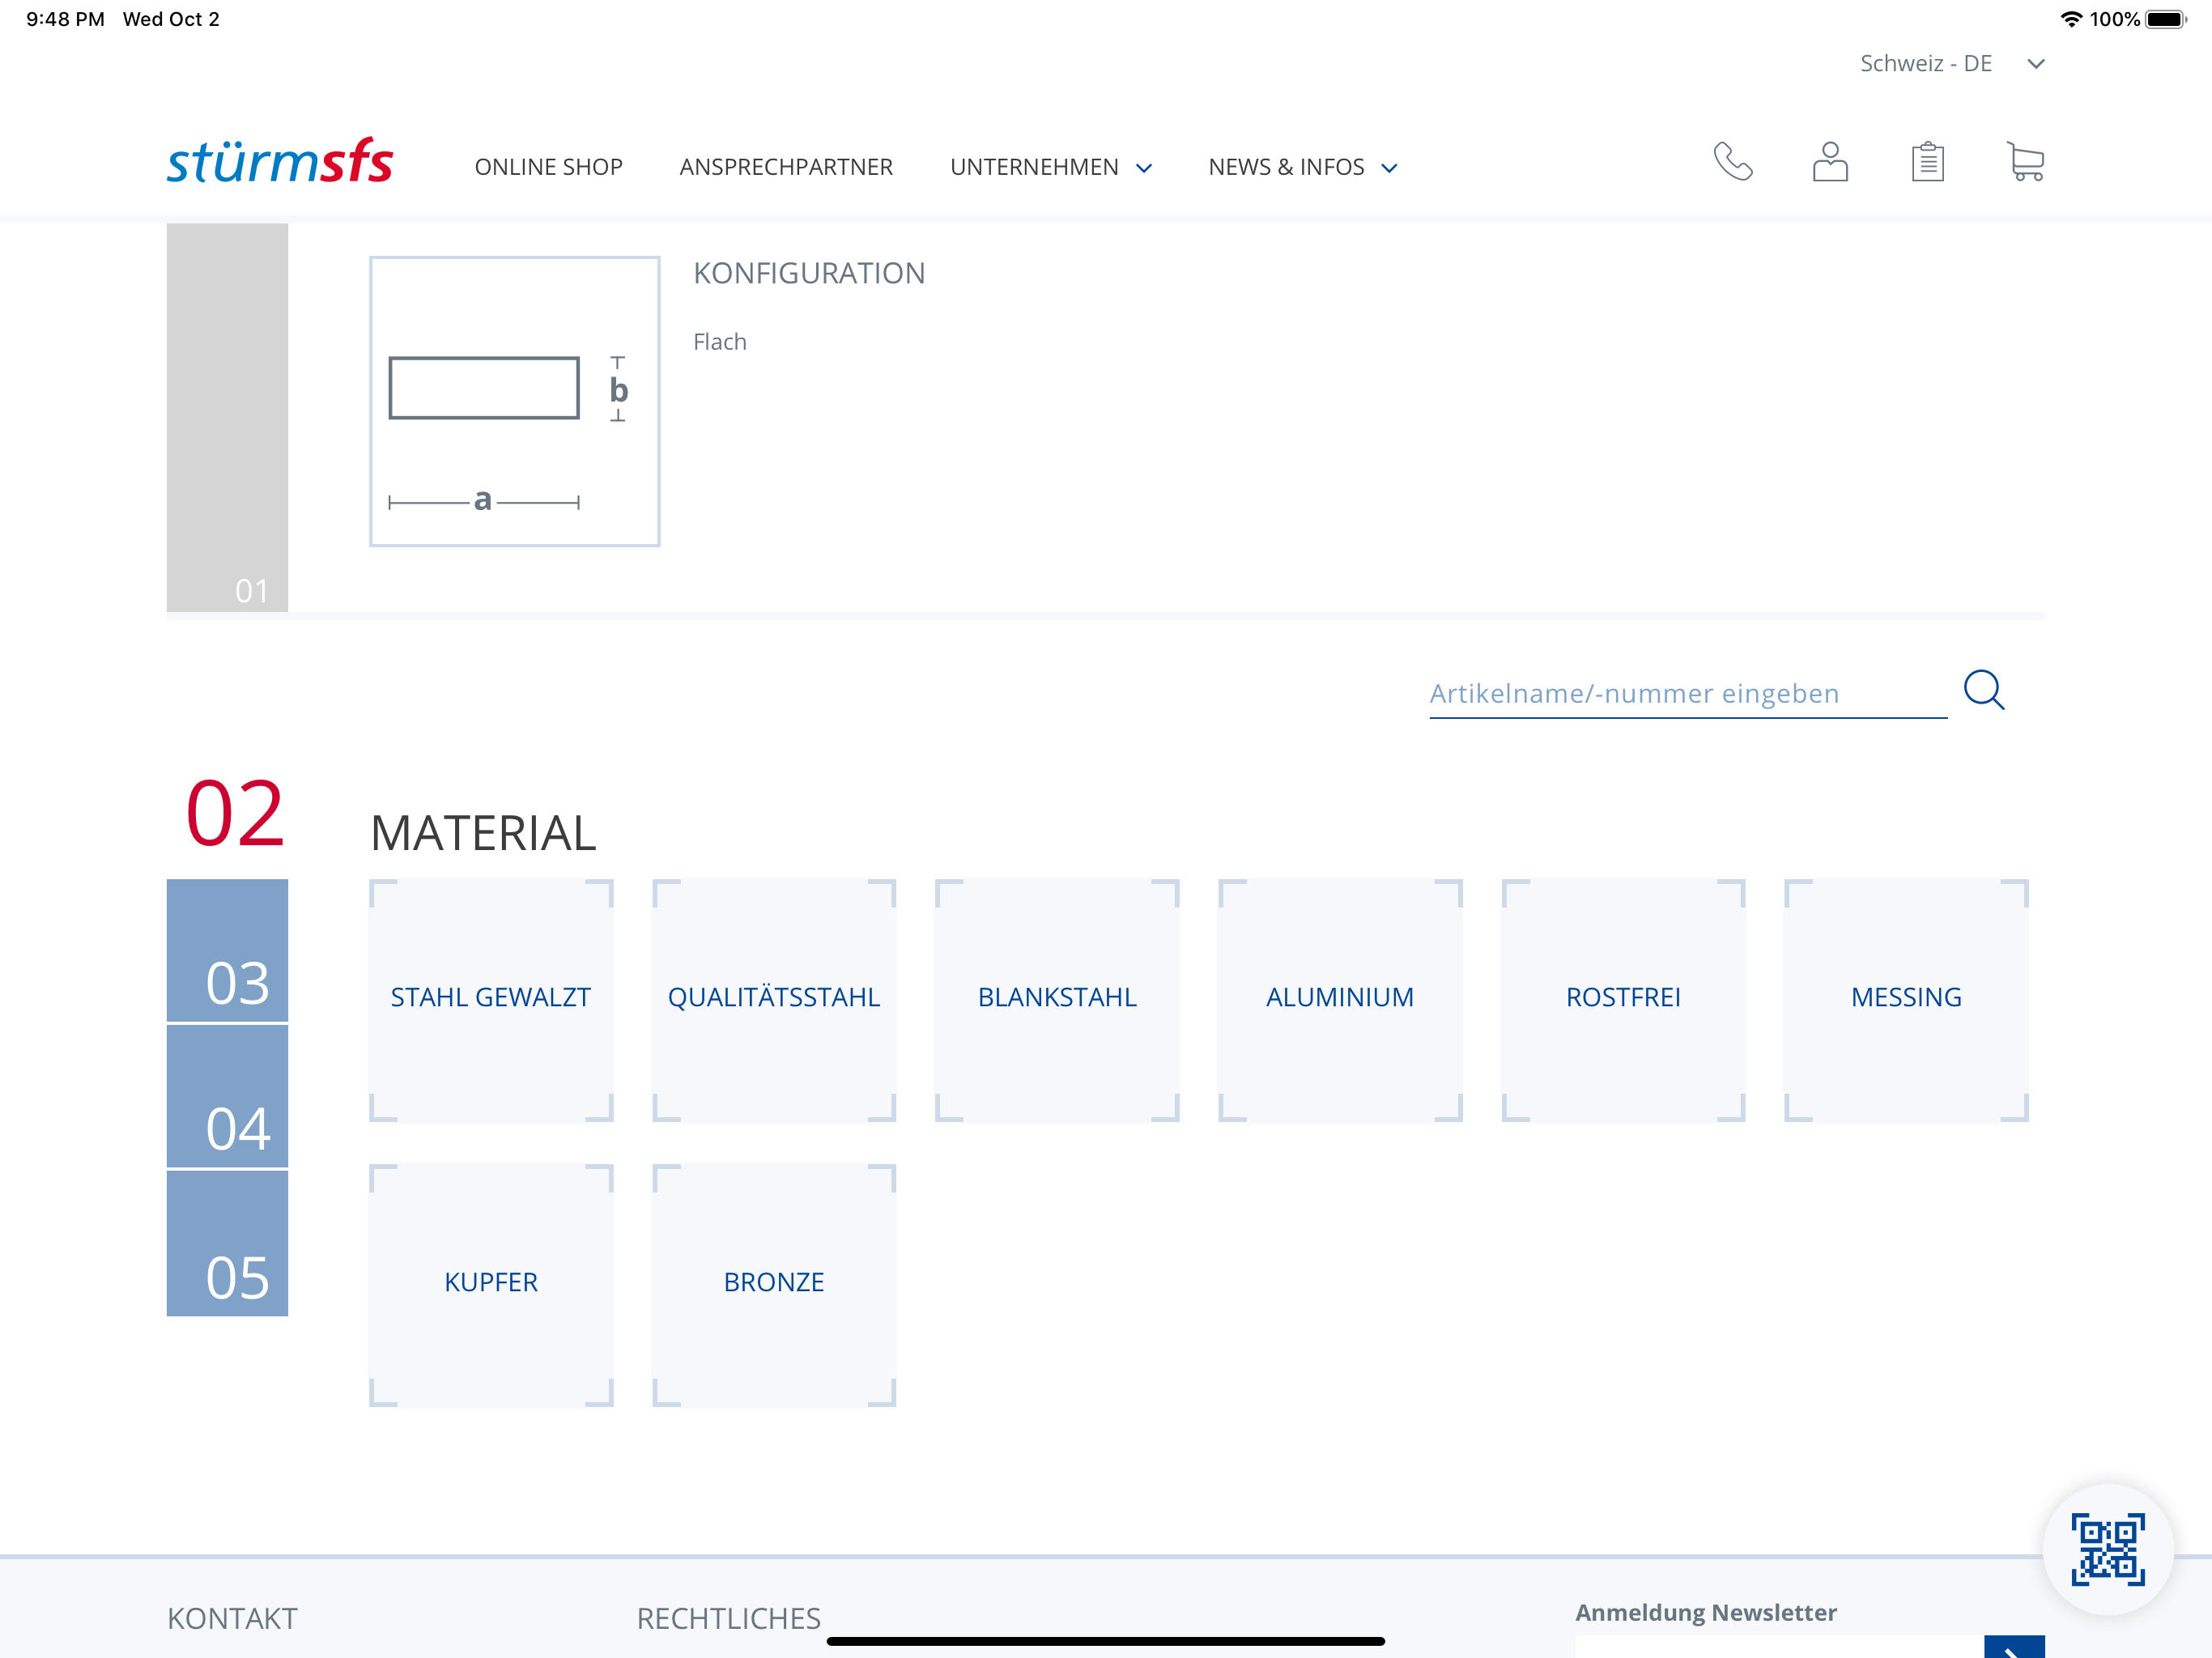The width and height of the screenshot is (2212, 1658).
Task: Expand the Unternehmen menu
Action: pos(1051,167)
